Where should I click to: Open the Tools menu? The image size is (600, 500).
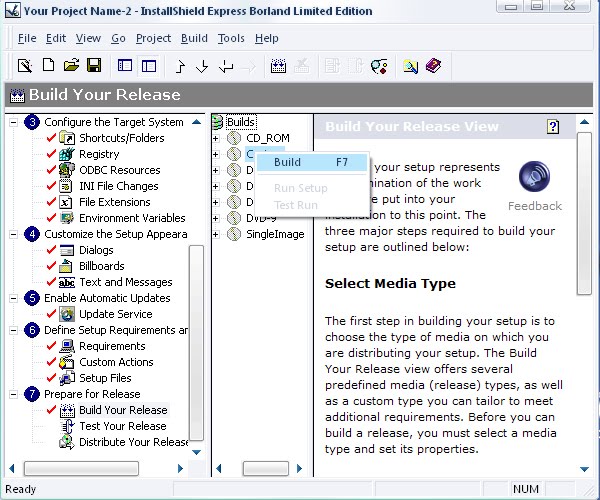tap(231, 38)
